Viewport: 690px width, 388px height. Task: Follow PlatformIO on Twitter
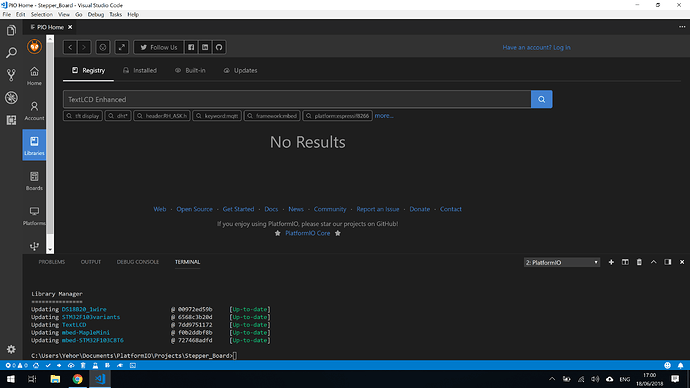click(x=158, y=47)
